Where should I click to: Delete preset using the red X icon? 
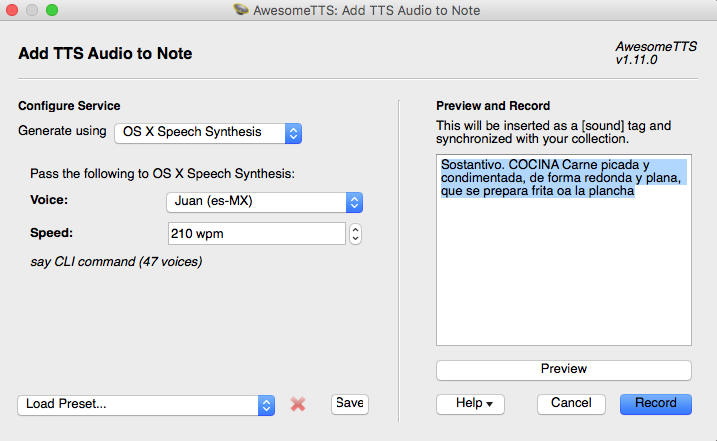(x=297, y=404)
